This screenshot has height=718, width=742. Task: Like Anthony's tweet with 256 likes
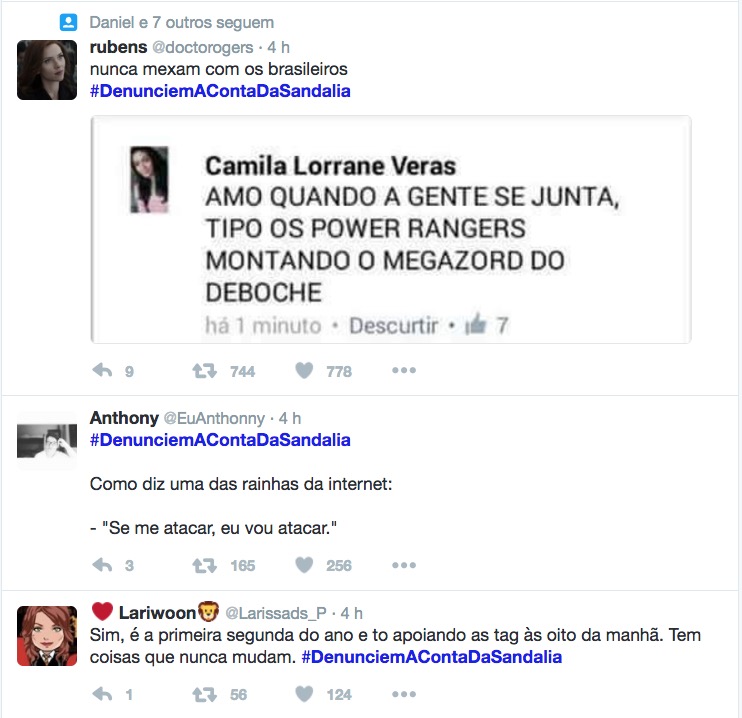[x=304, y=565]
